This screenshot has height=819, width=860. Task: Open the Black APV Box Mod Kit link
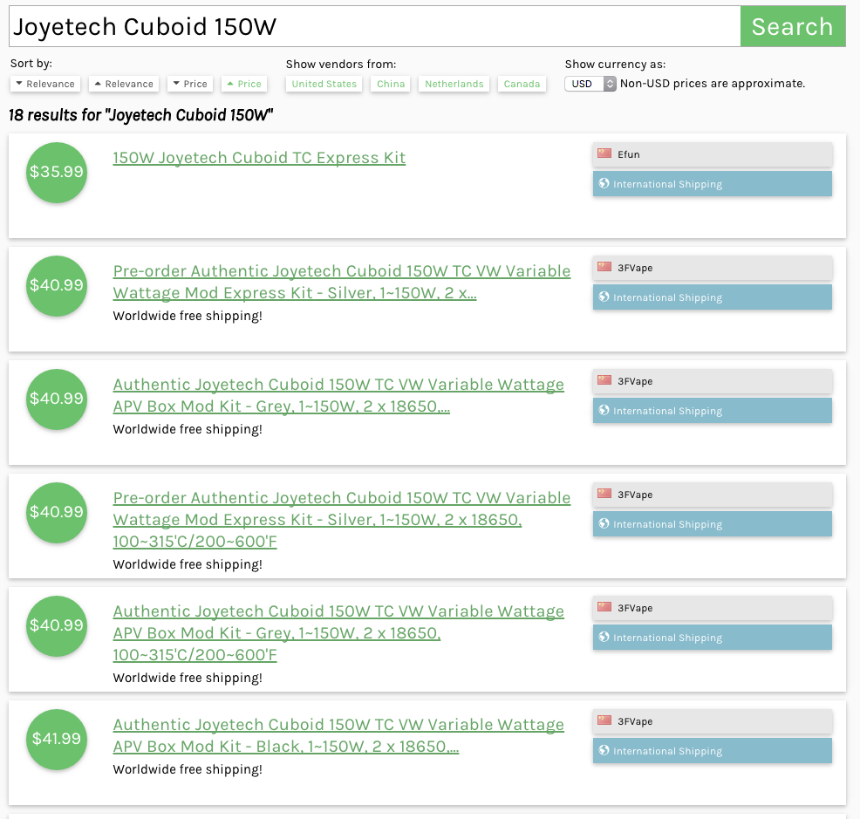click(338, 736)
